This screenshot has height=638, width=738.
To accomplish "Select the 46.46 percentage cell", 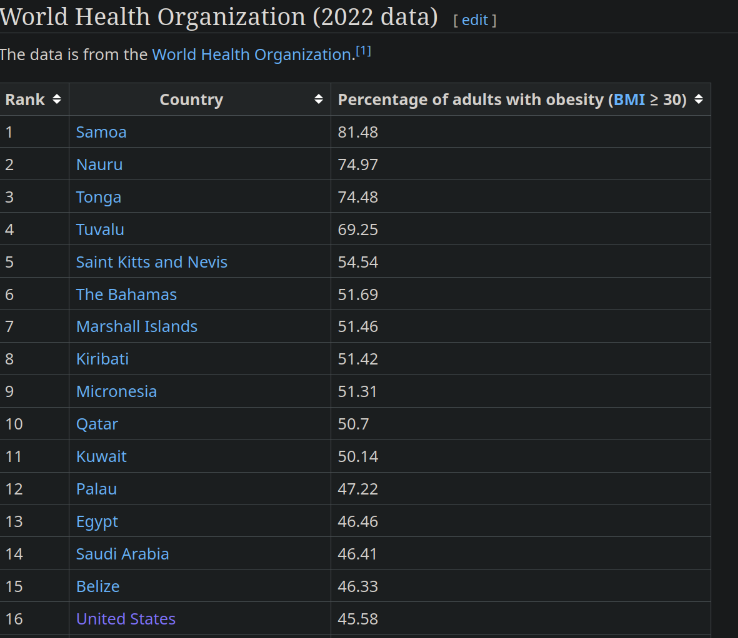I will (x=520, y=521).
